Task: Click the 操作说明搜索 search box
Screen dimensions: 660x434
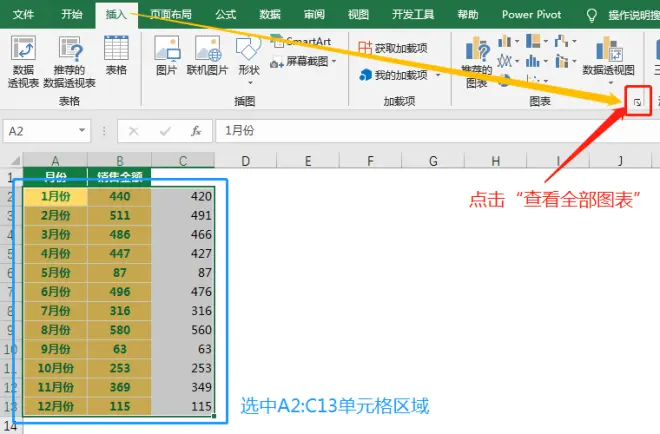Action: point(634,16)
